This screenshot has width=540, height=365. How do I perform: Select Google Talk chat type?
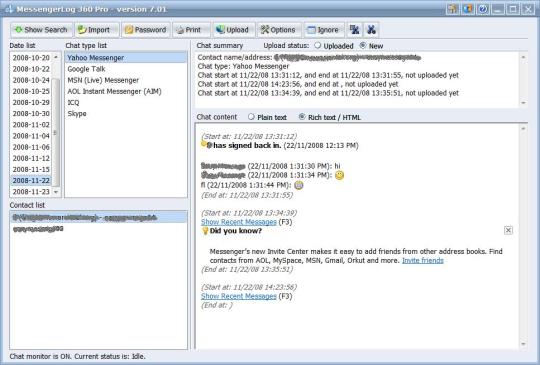pyautogui.click(x=126, y=69)
